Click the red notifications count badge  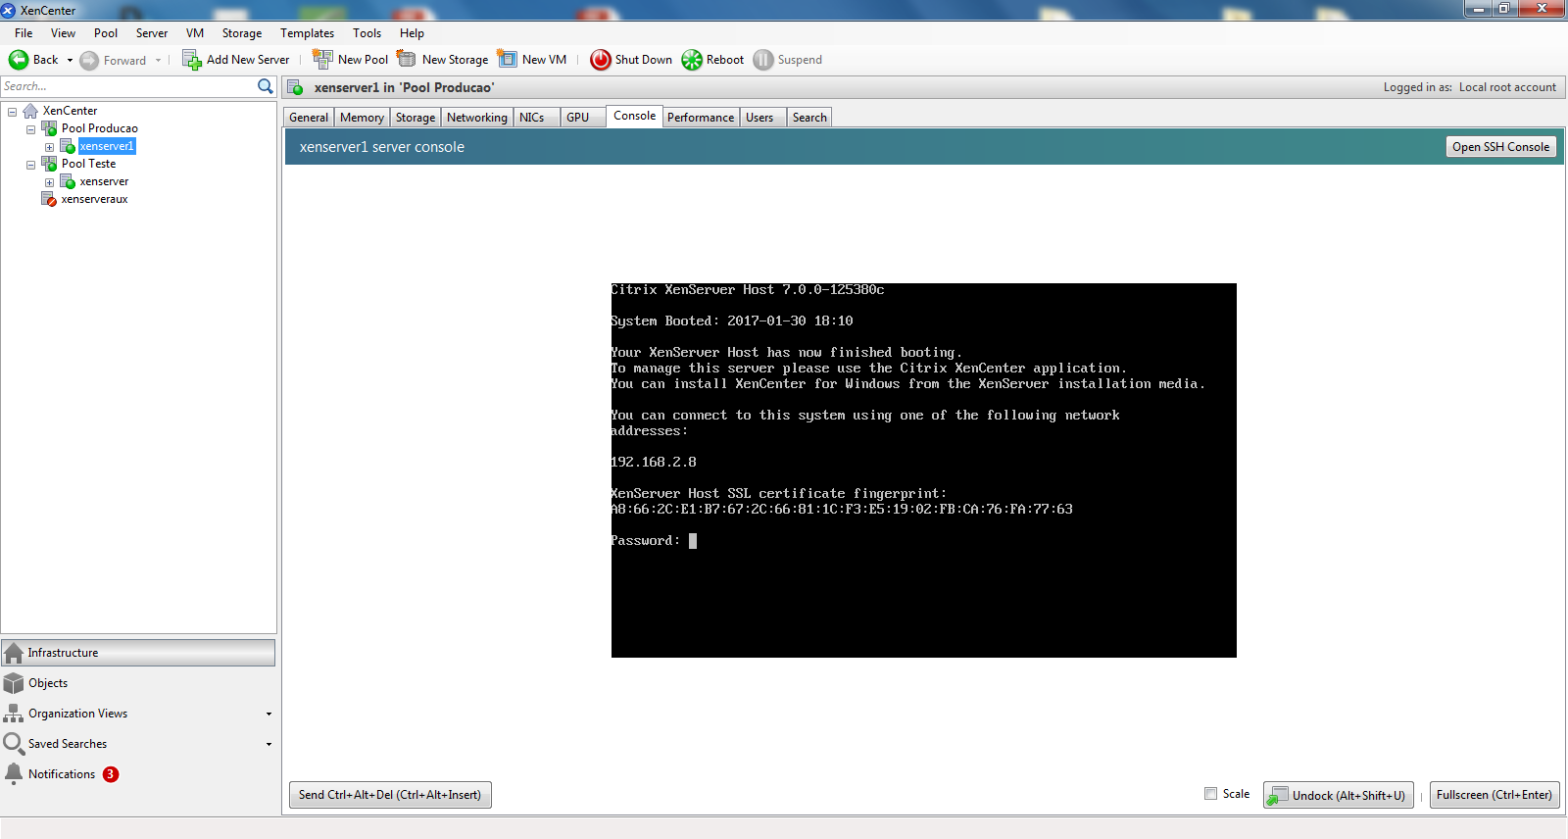(110, 774)
